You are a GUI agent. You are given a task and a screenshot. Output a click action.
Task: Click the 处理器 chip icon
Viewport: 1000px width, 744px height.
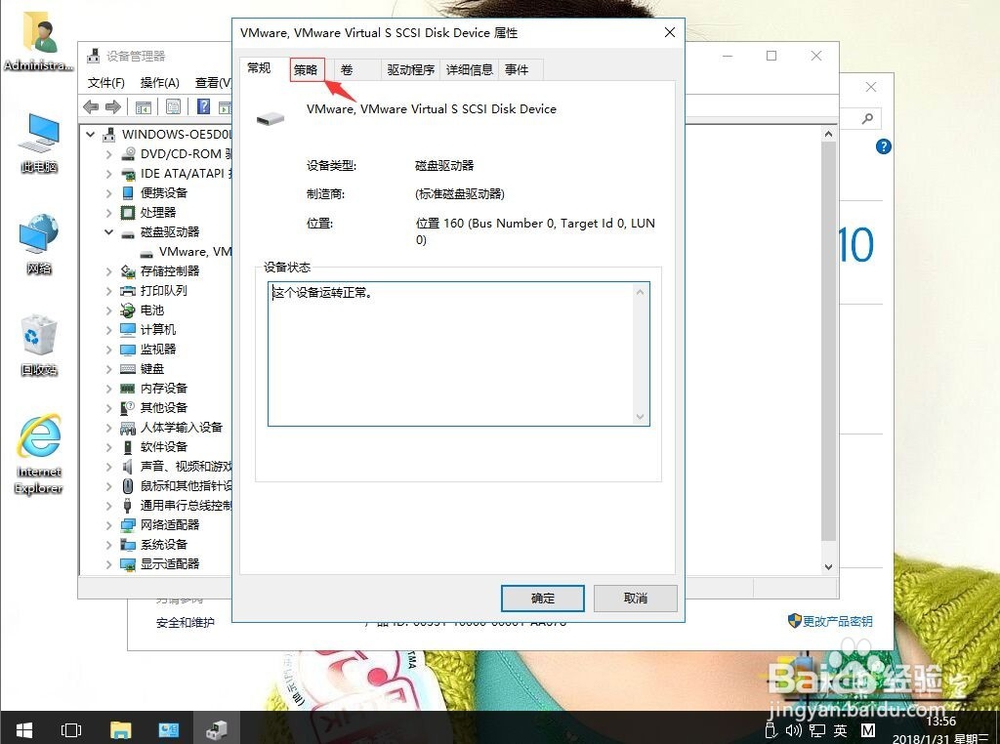pos(128,213)
